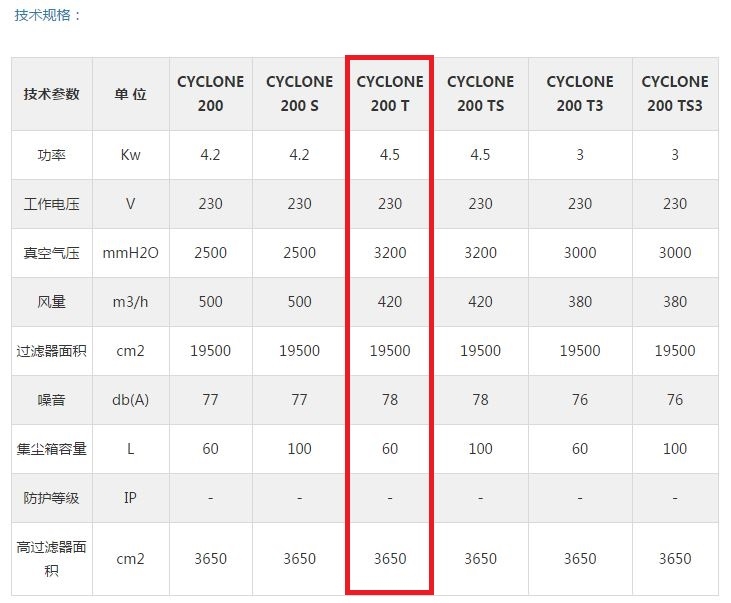
Task: Click 230 voltage value for CYCLONE 200 TS
Action: point(480,204)
